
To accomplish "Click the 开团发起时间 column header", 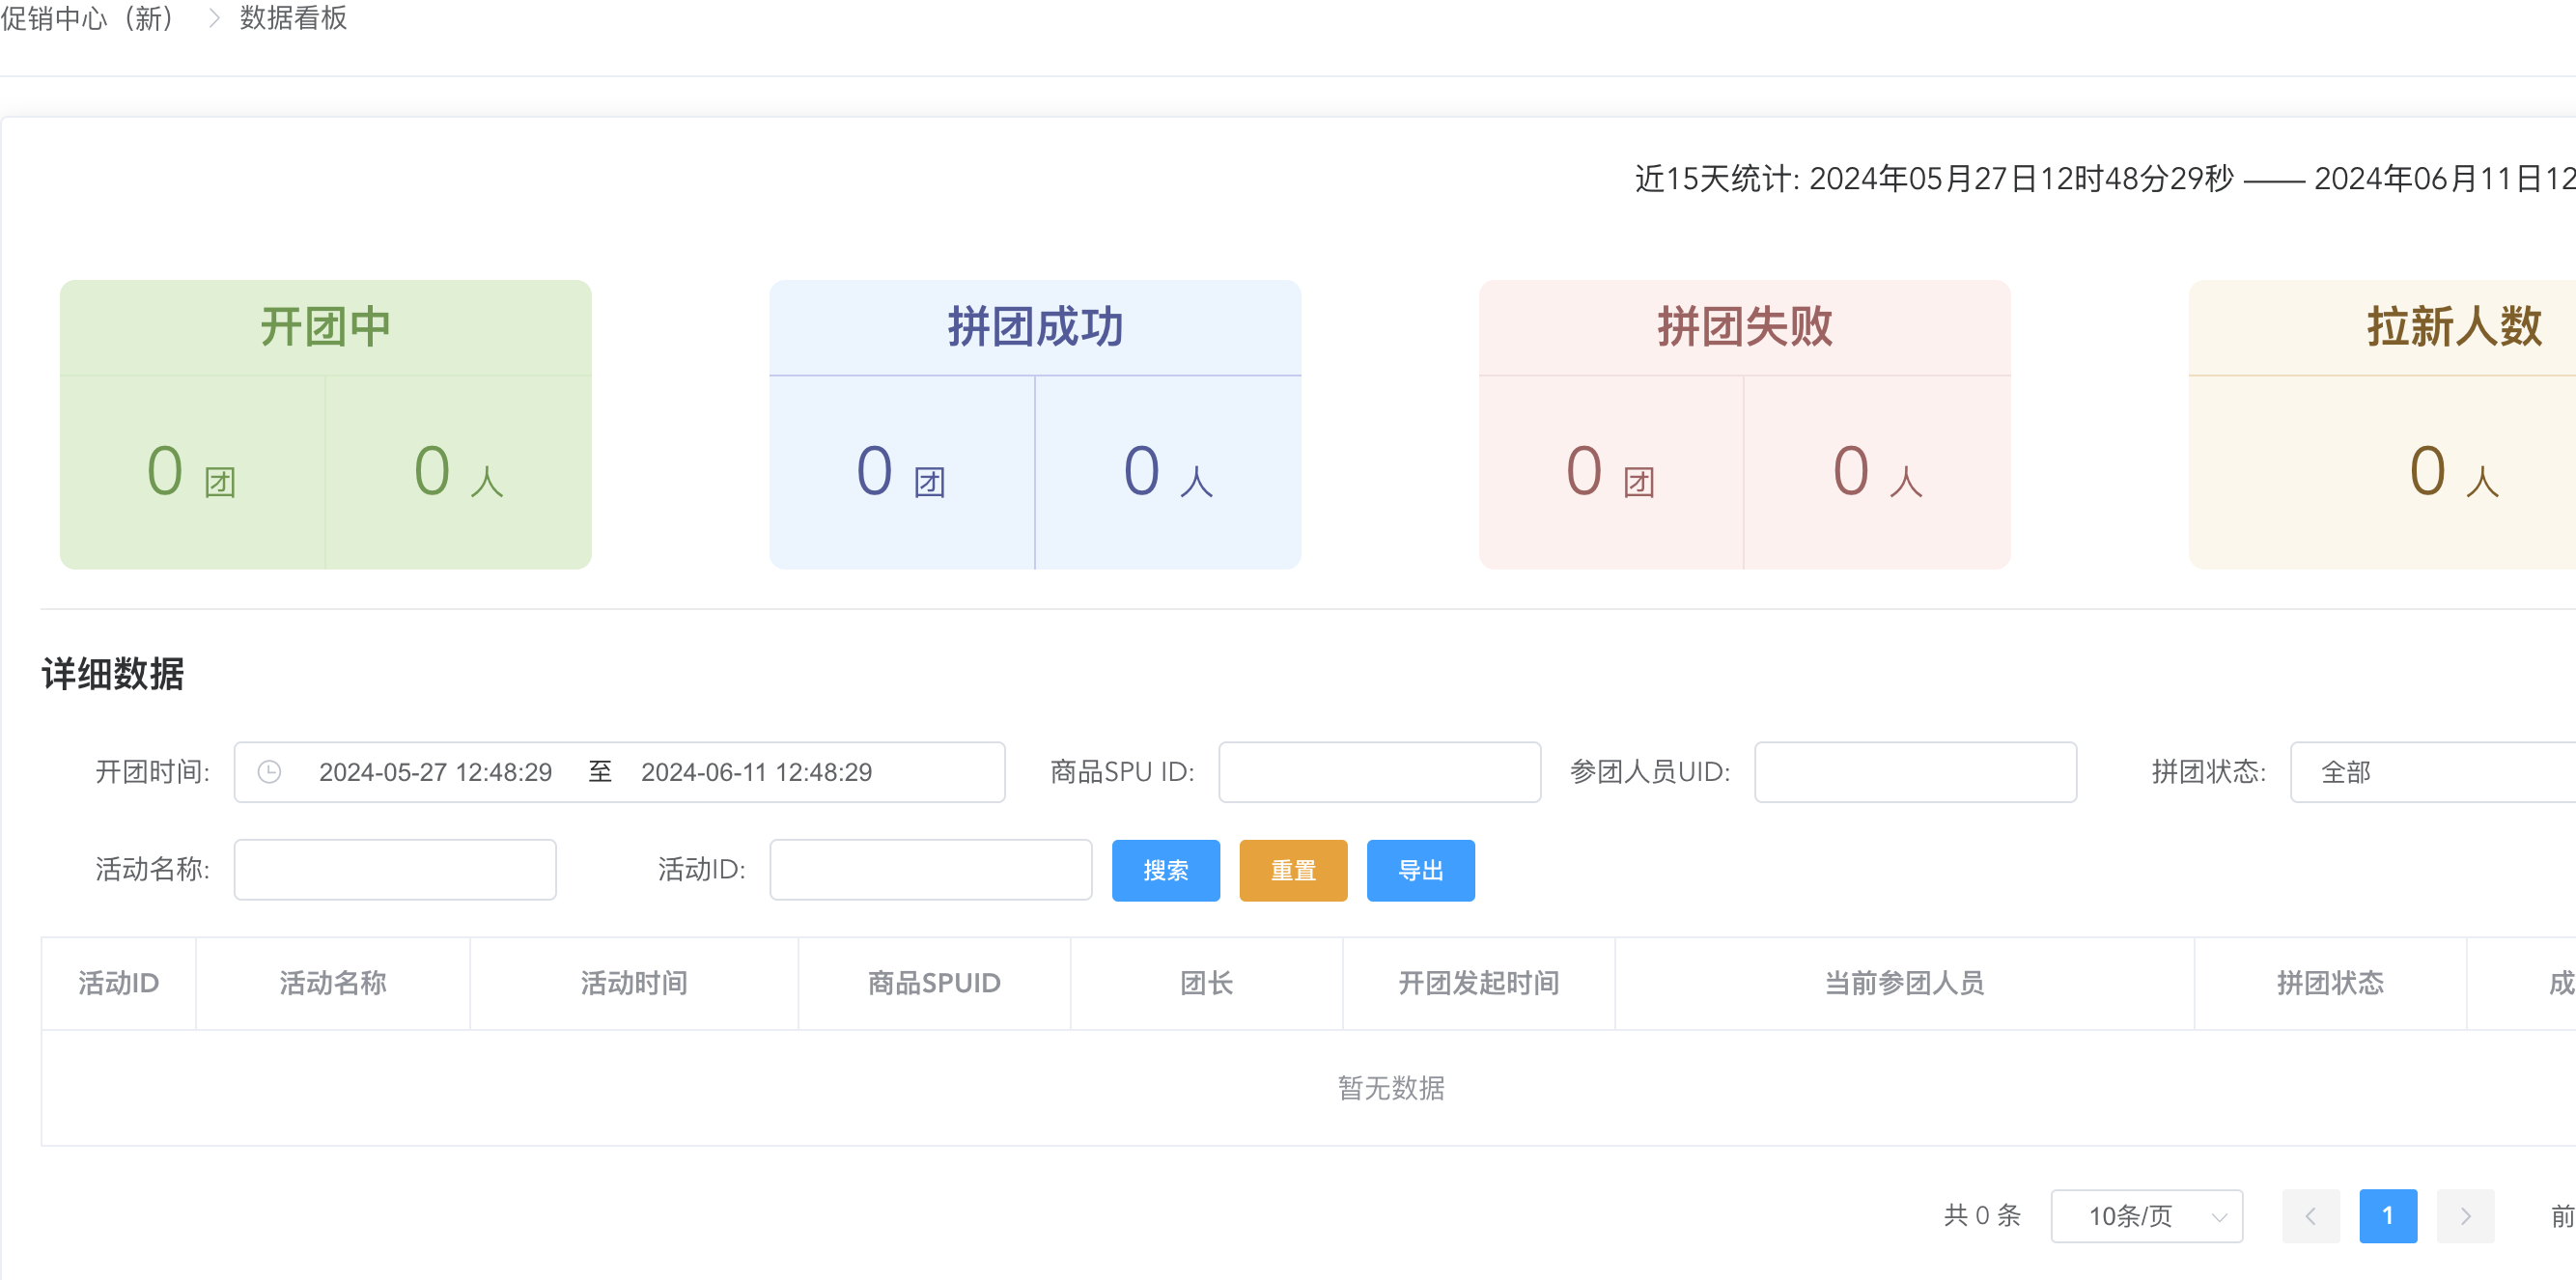I will (1478, 983).
